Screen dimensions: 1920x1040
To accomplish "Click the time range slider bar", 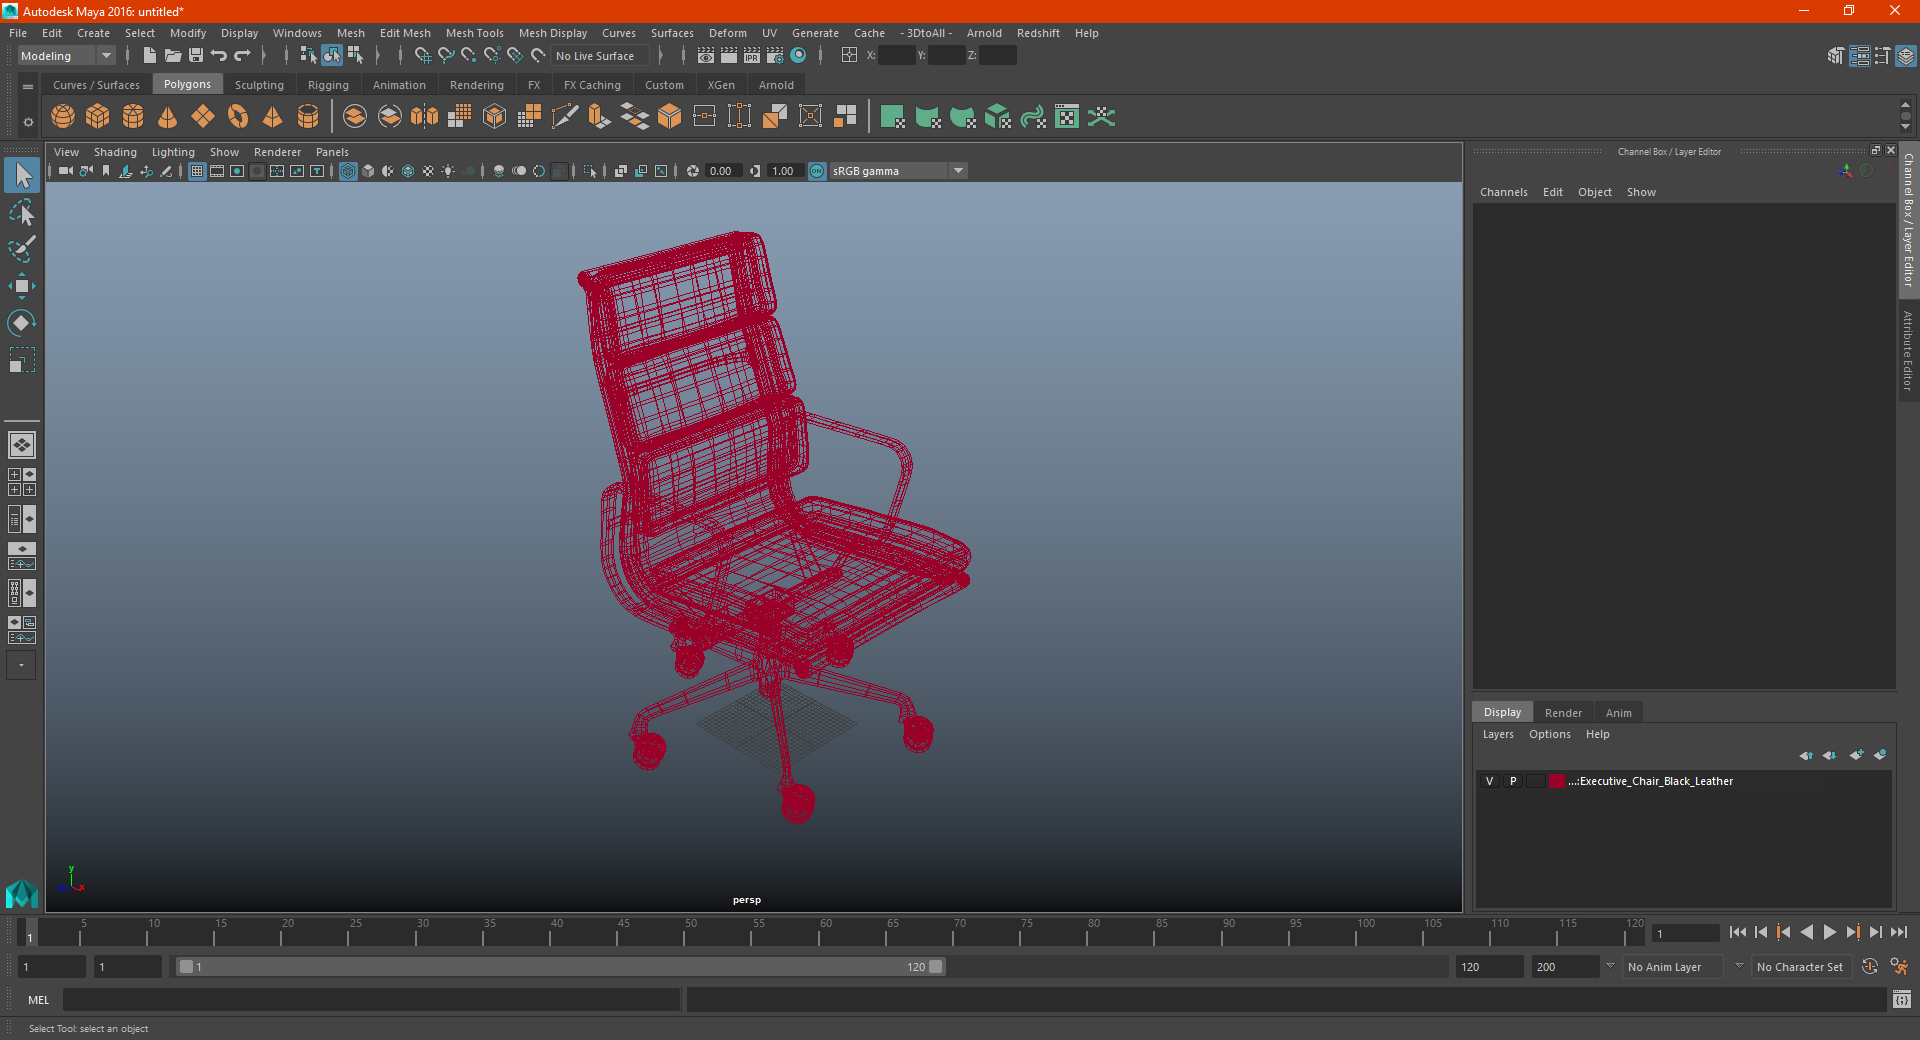I will [559, 967].
